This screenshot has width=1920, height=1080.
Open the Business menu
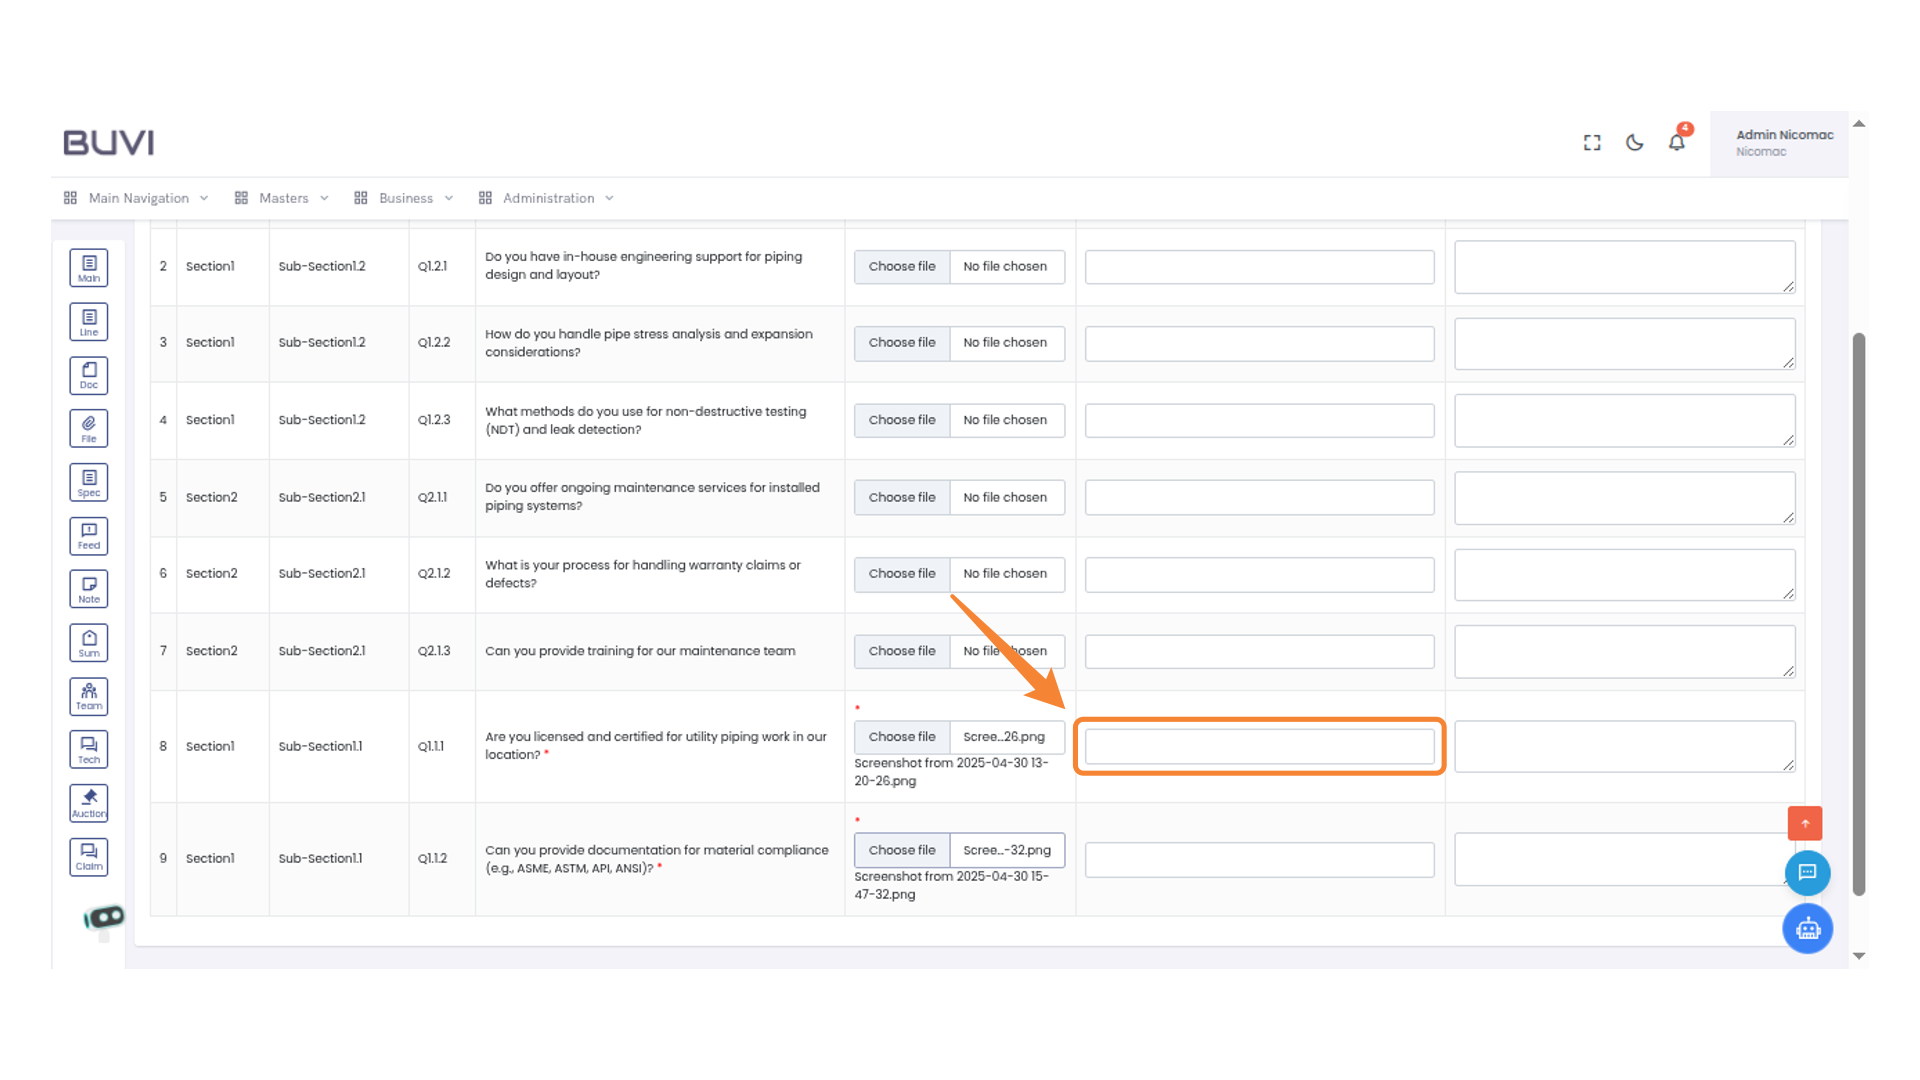click(404, 198)
